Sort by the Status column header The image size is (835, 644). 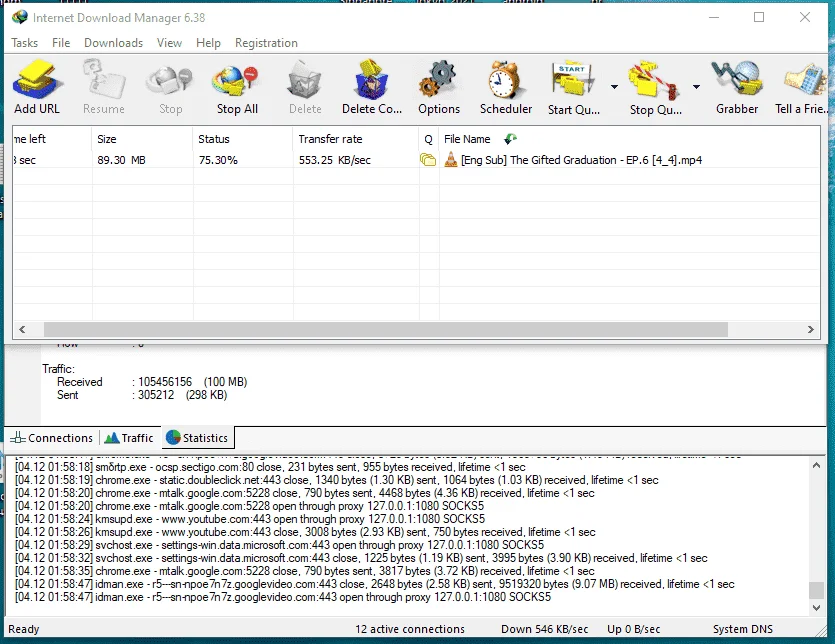242,139
